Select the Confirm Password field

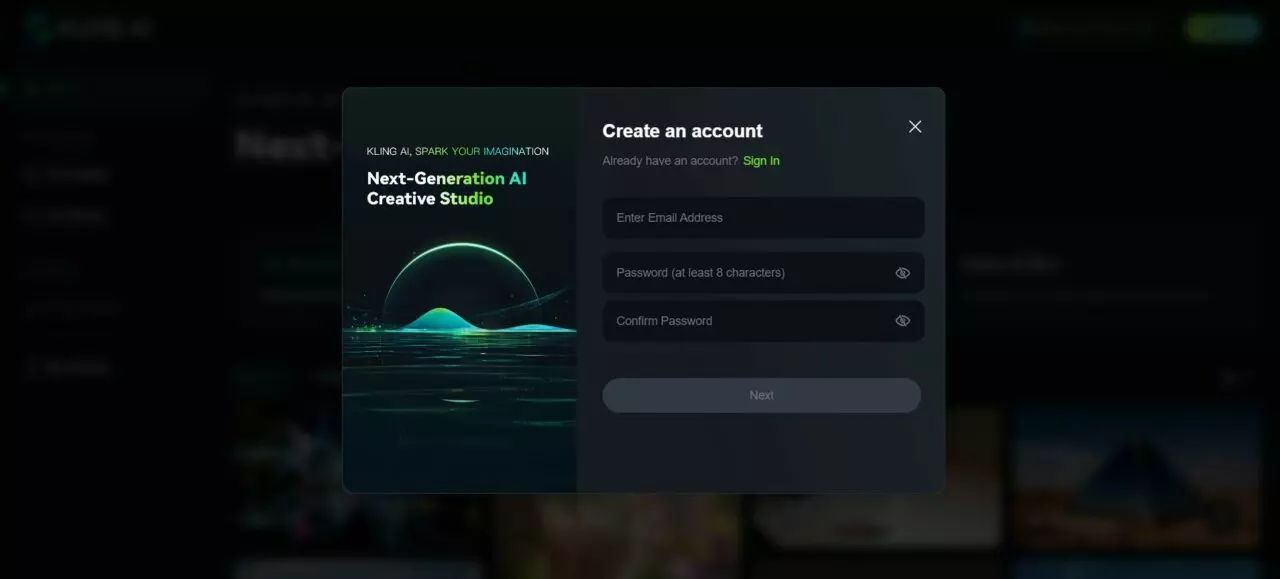pos(762,320)
